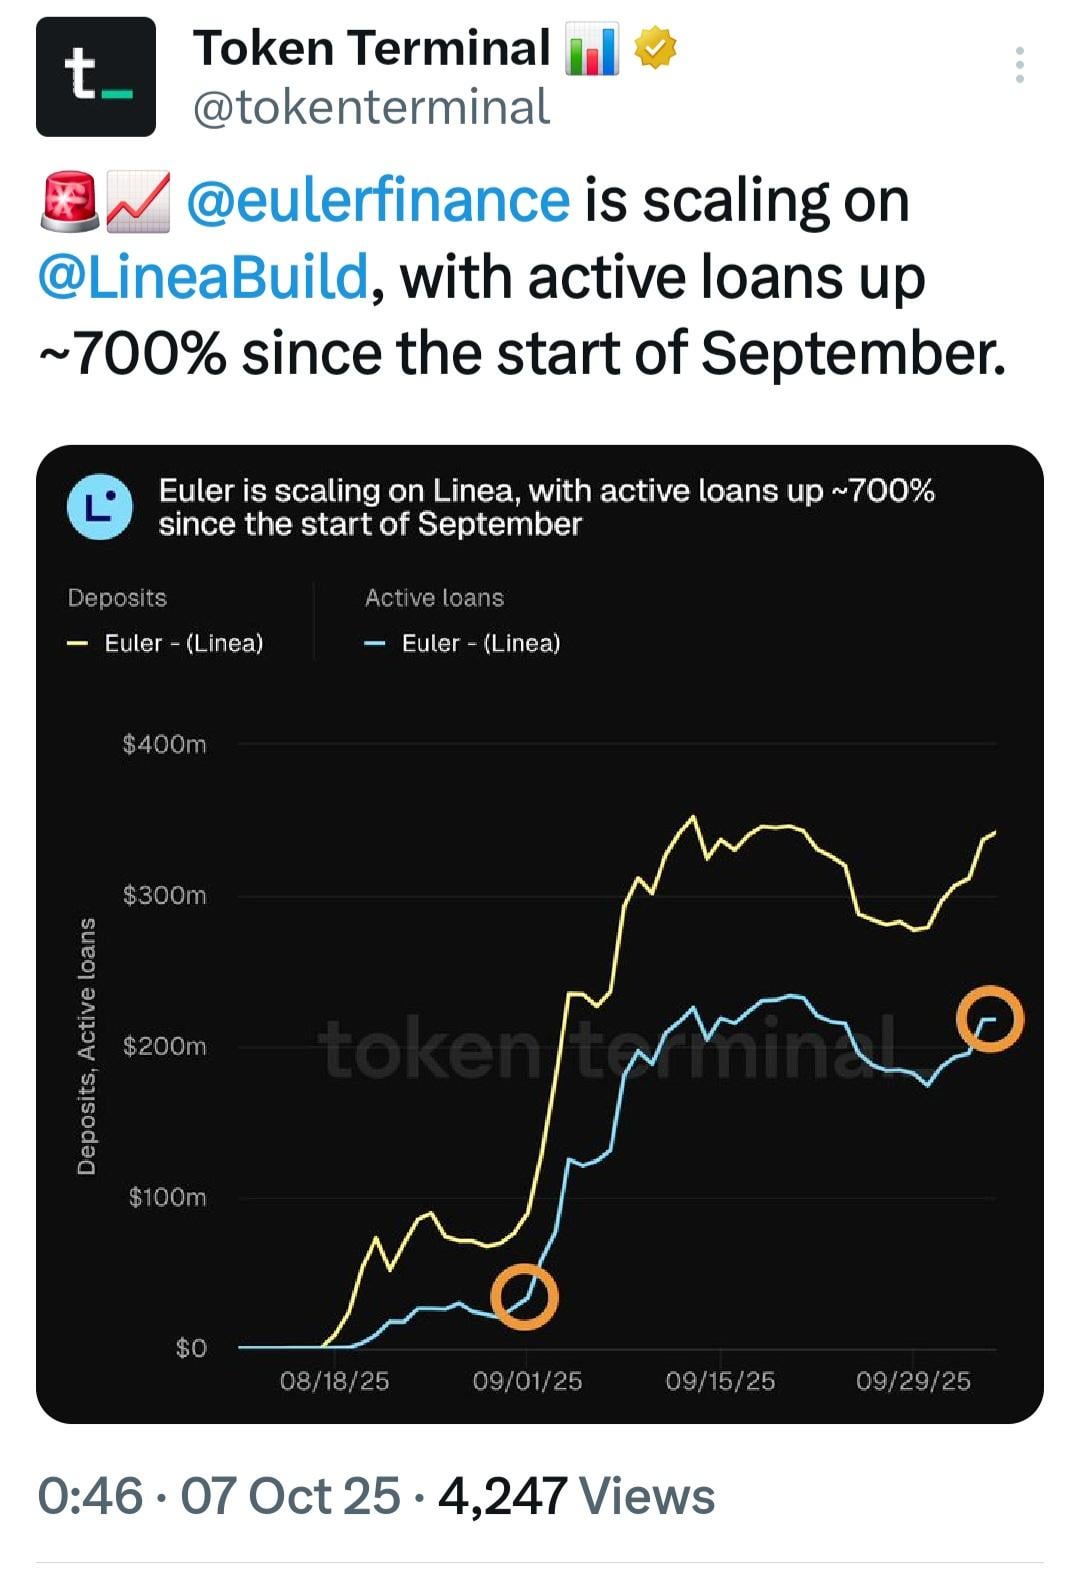The height and width of the screenshot is (1575, 1080).
Task: Click the red siren emoji
Action: click(x=69, y=200)
